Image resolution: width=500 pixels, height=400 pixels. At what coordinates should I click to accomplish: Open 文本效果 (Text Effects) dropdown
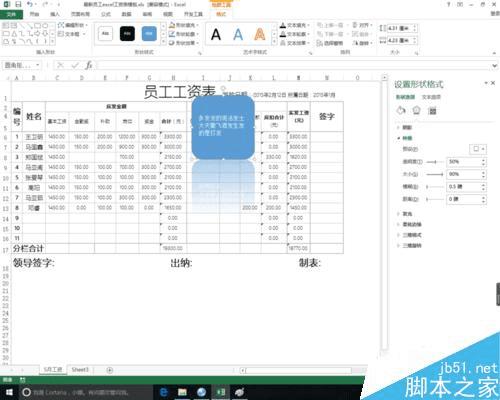pos(295,43)
